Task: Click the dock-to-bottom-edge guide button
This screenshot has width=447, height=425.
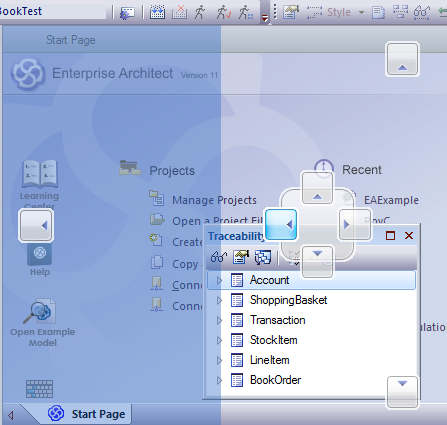Action: click(x=402, y=392)
